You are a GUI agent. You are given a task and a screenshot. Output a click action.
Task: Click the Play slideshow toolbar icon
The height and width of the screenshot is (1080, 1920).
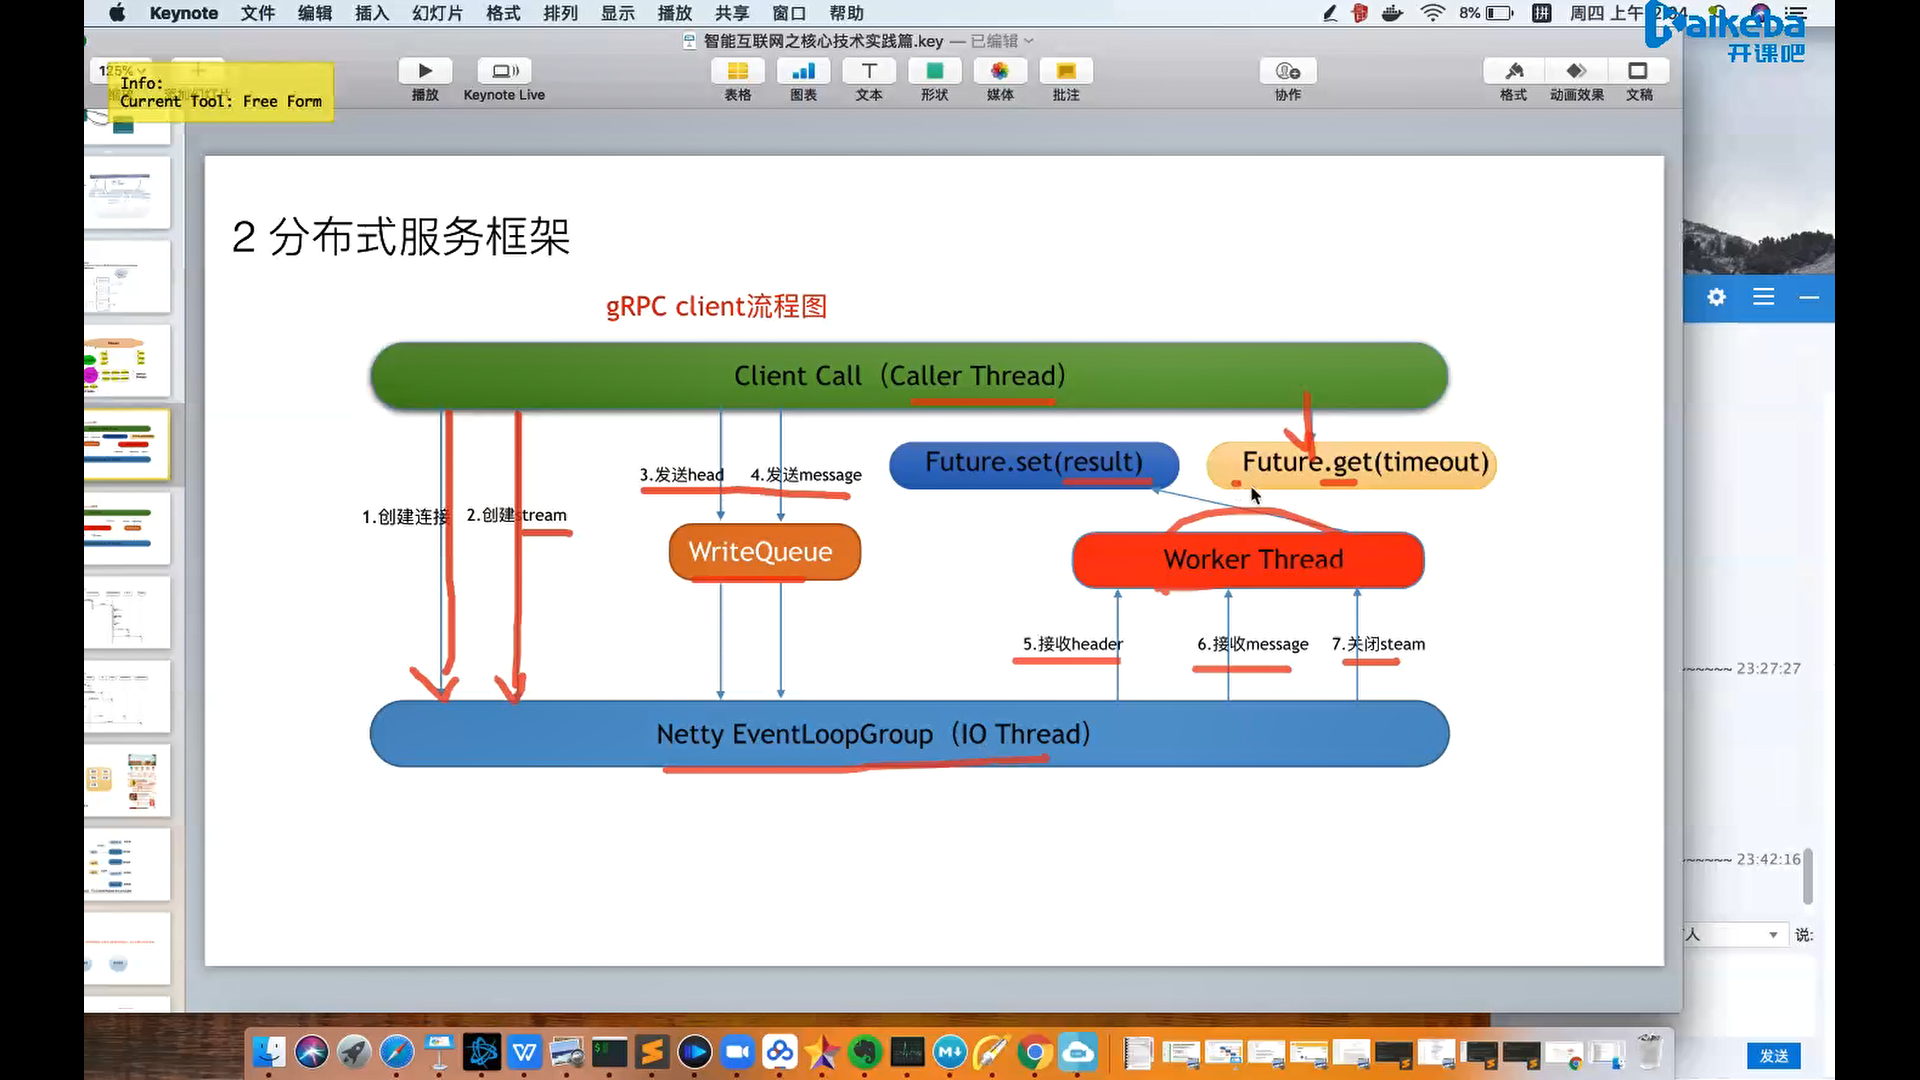425,71
